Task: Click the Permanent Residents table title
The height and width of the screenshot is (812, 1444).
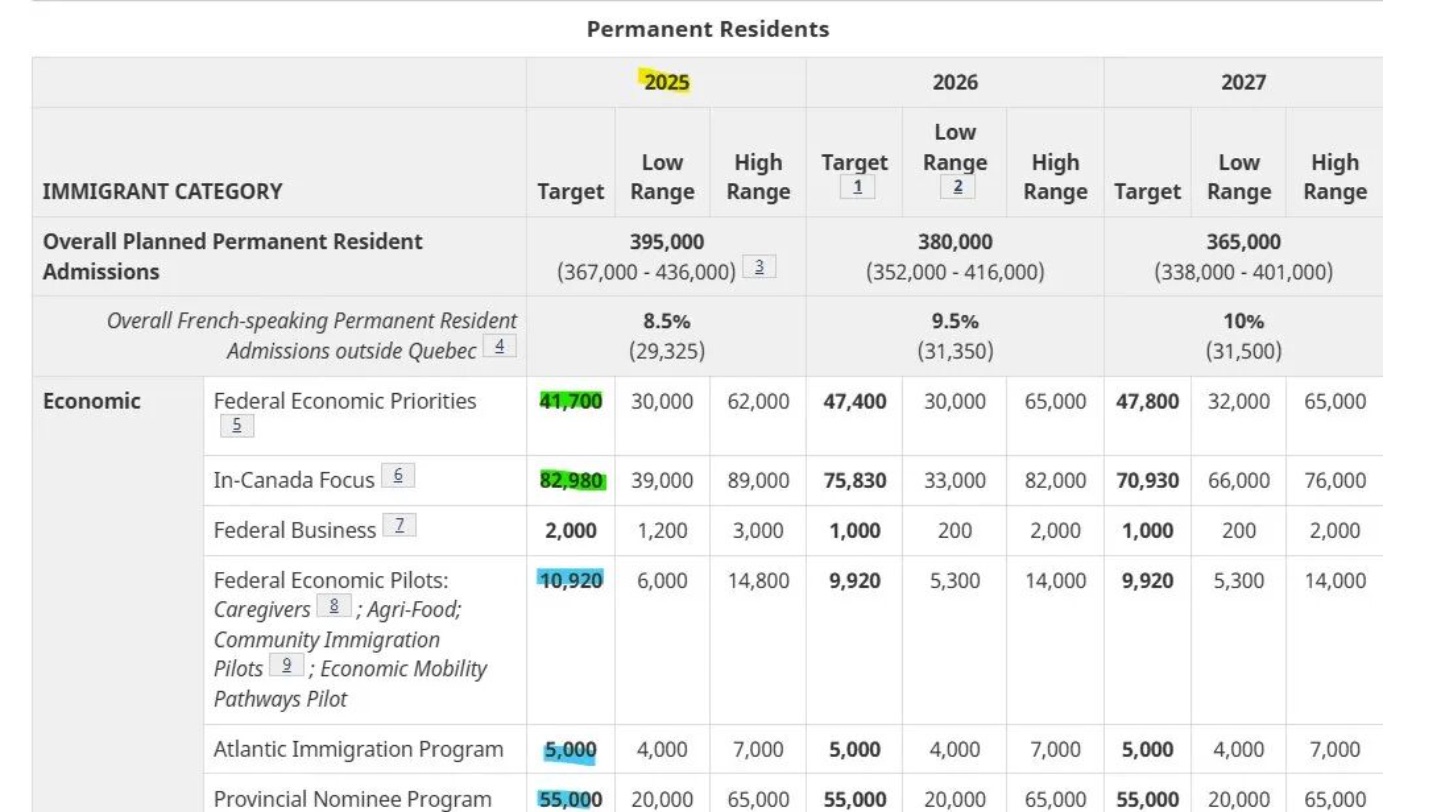Action: pos(708,29)
